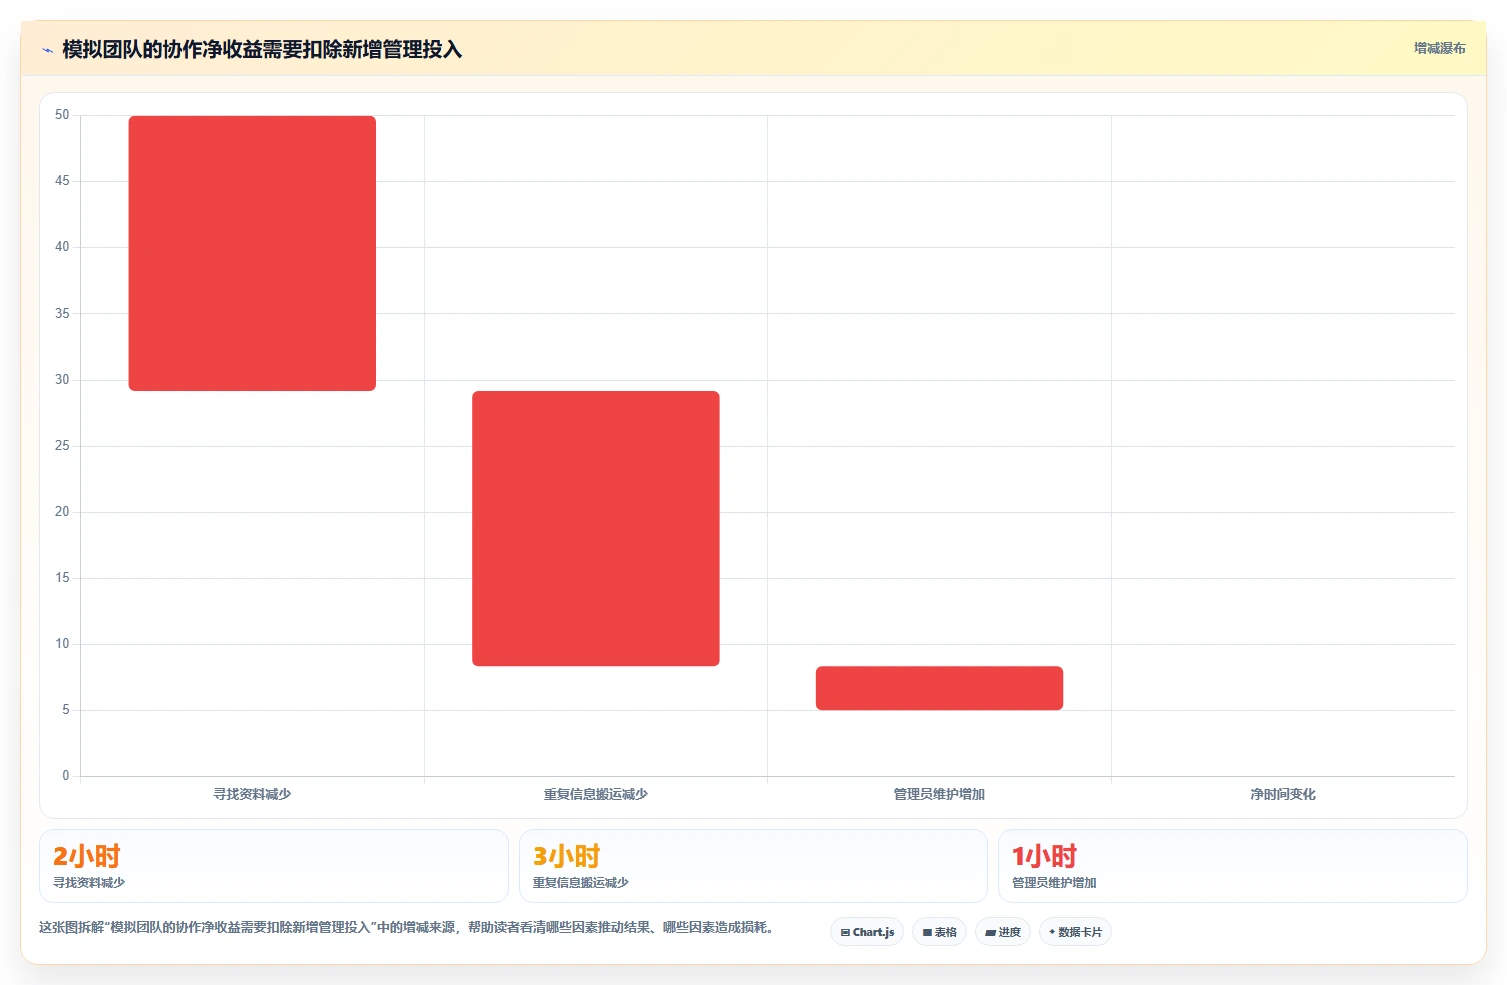This screenshot has height=985, width=1507.
Task: Click the x-axis label 管理员维护增加
Action: pos(939,794)
